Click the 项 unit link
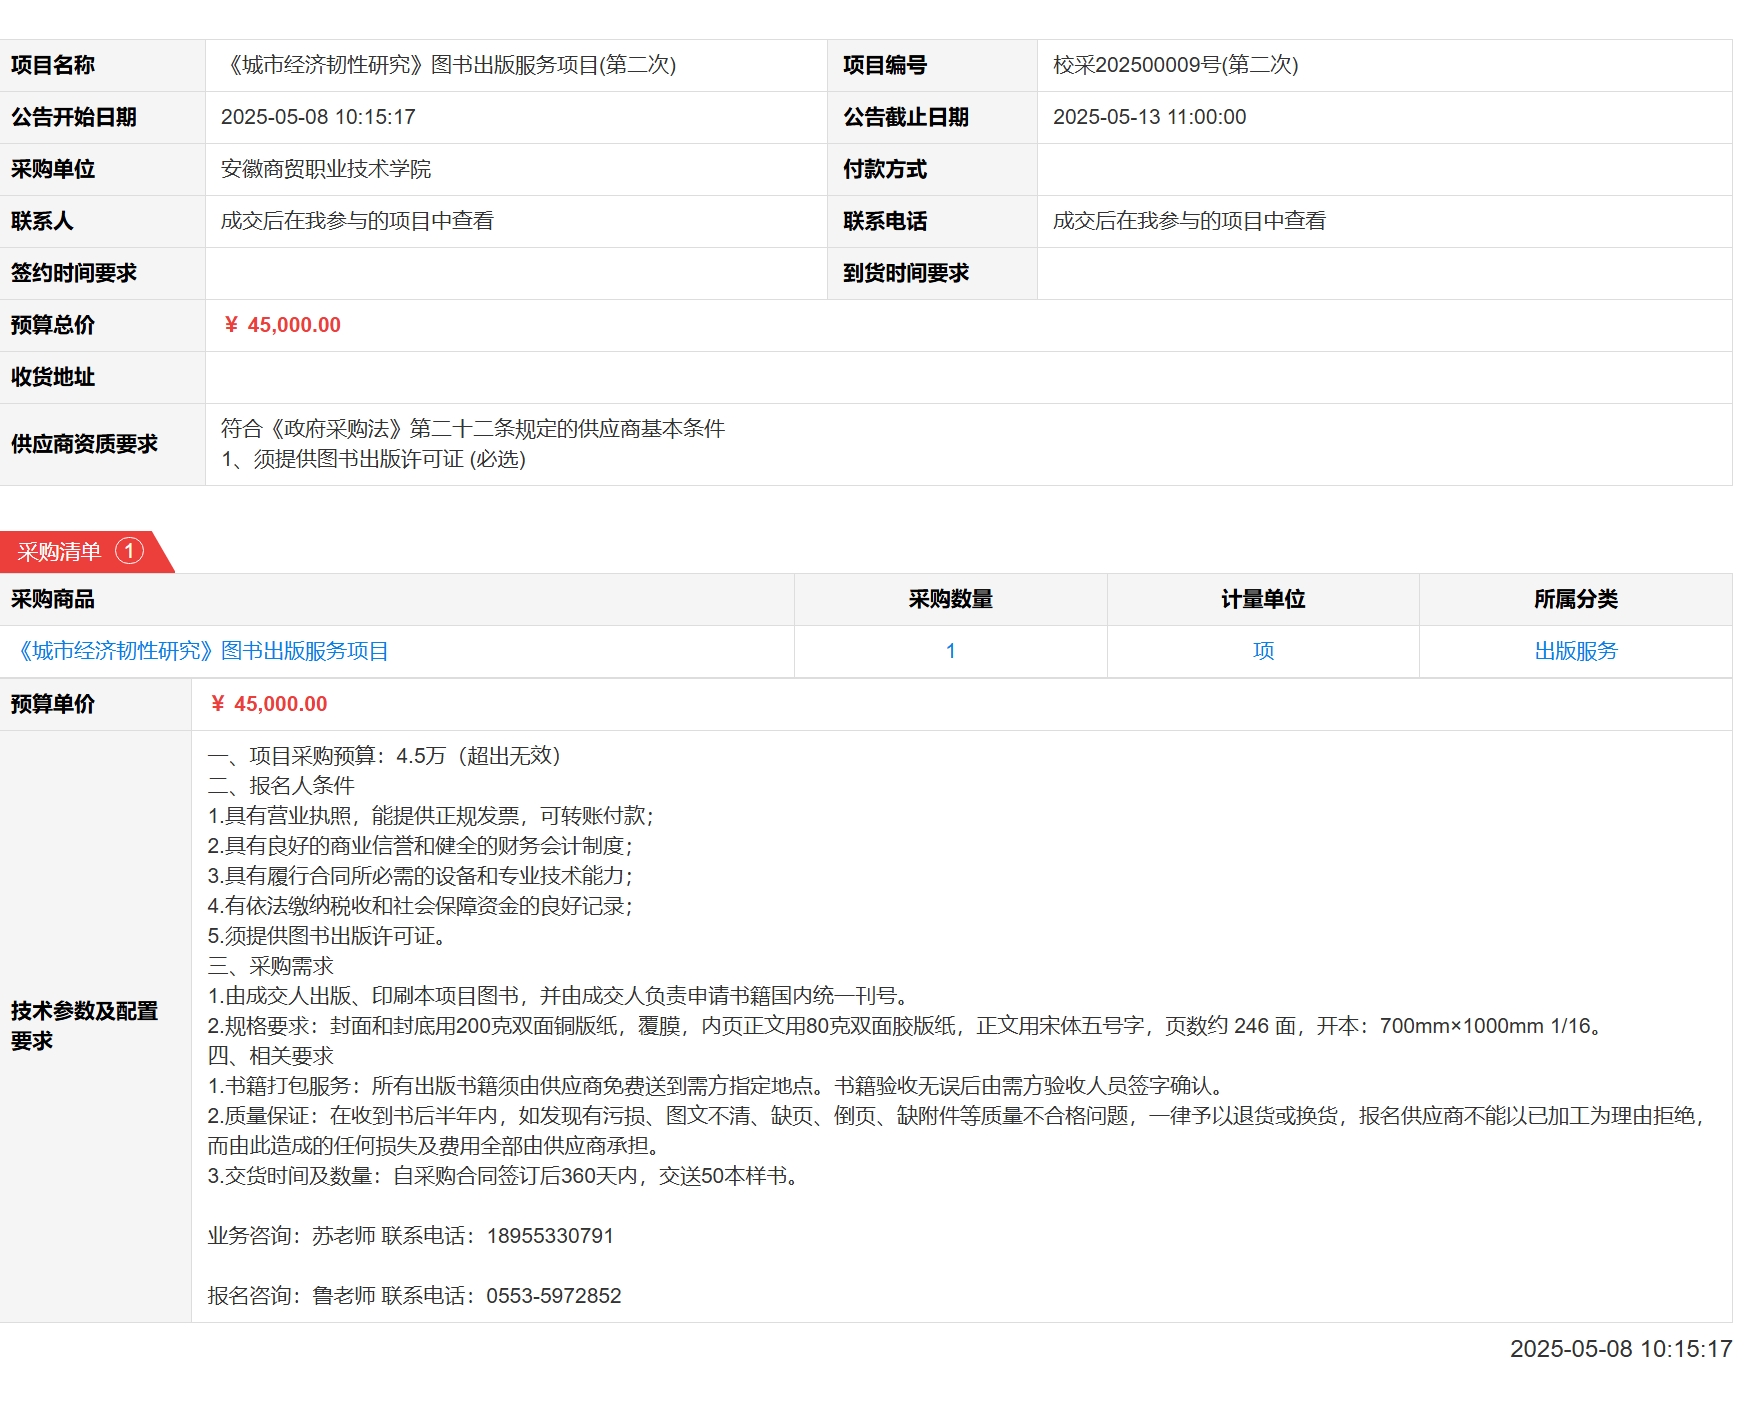 click(x=1263, y=651)
